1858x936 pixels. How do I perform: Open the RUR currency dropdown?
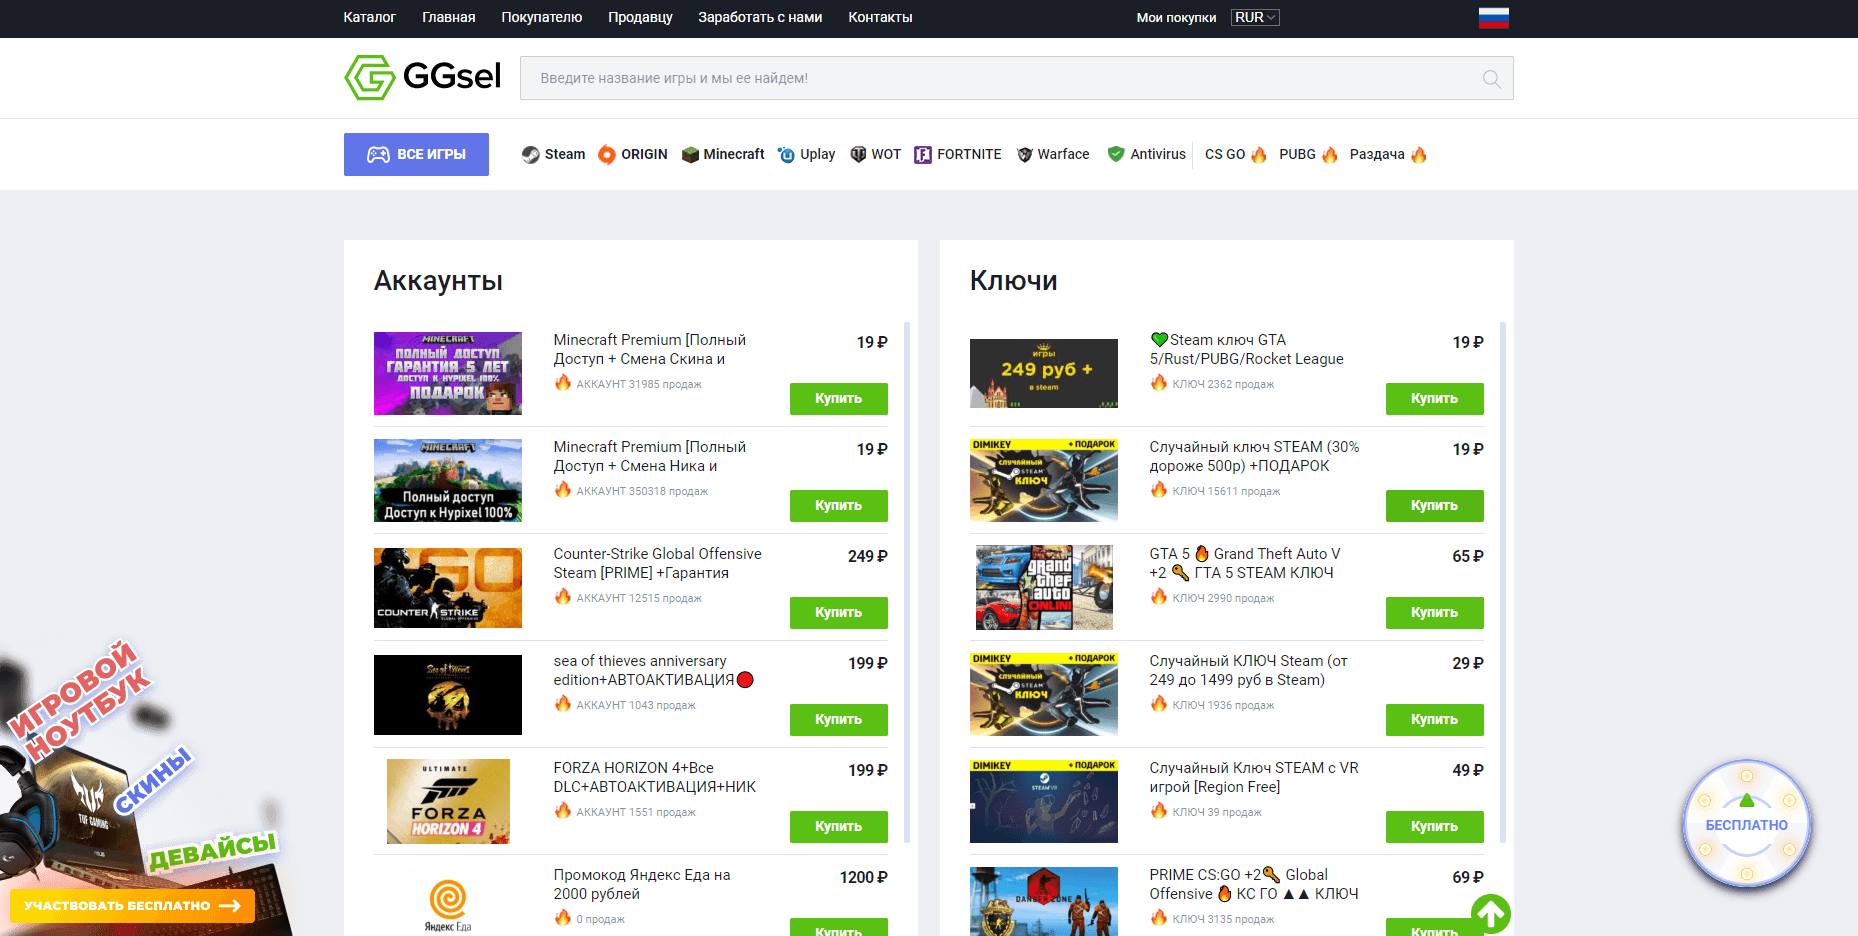(x=1254, y=17)
